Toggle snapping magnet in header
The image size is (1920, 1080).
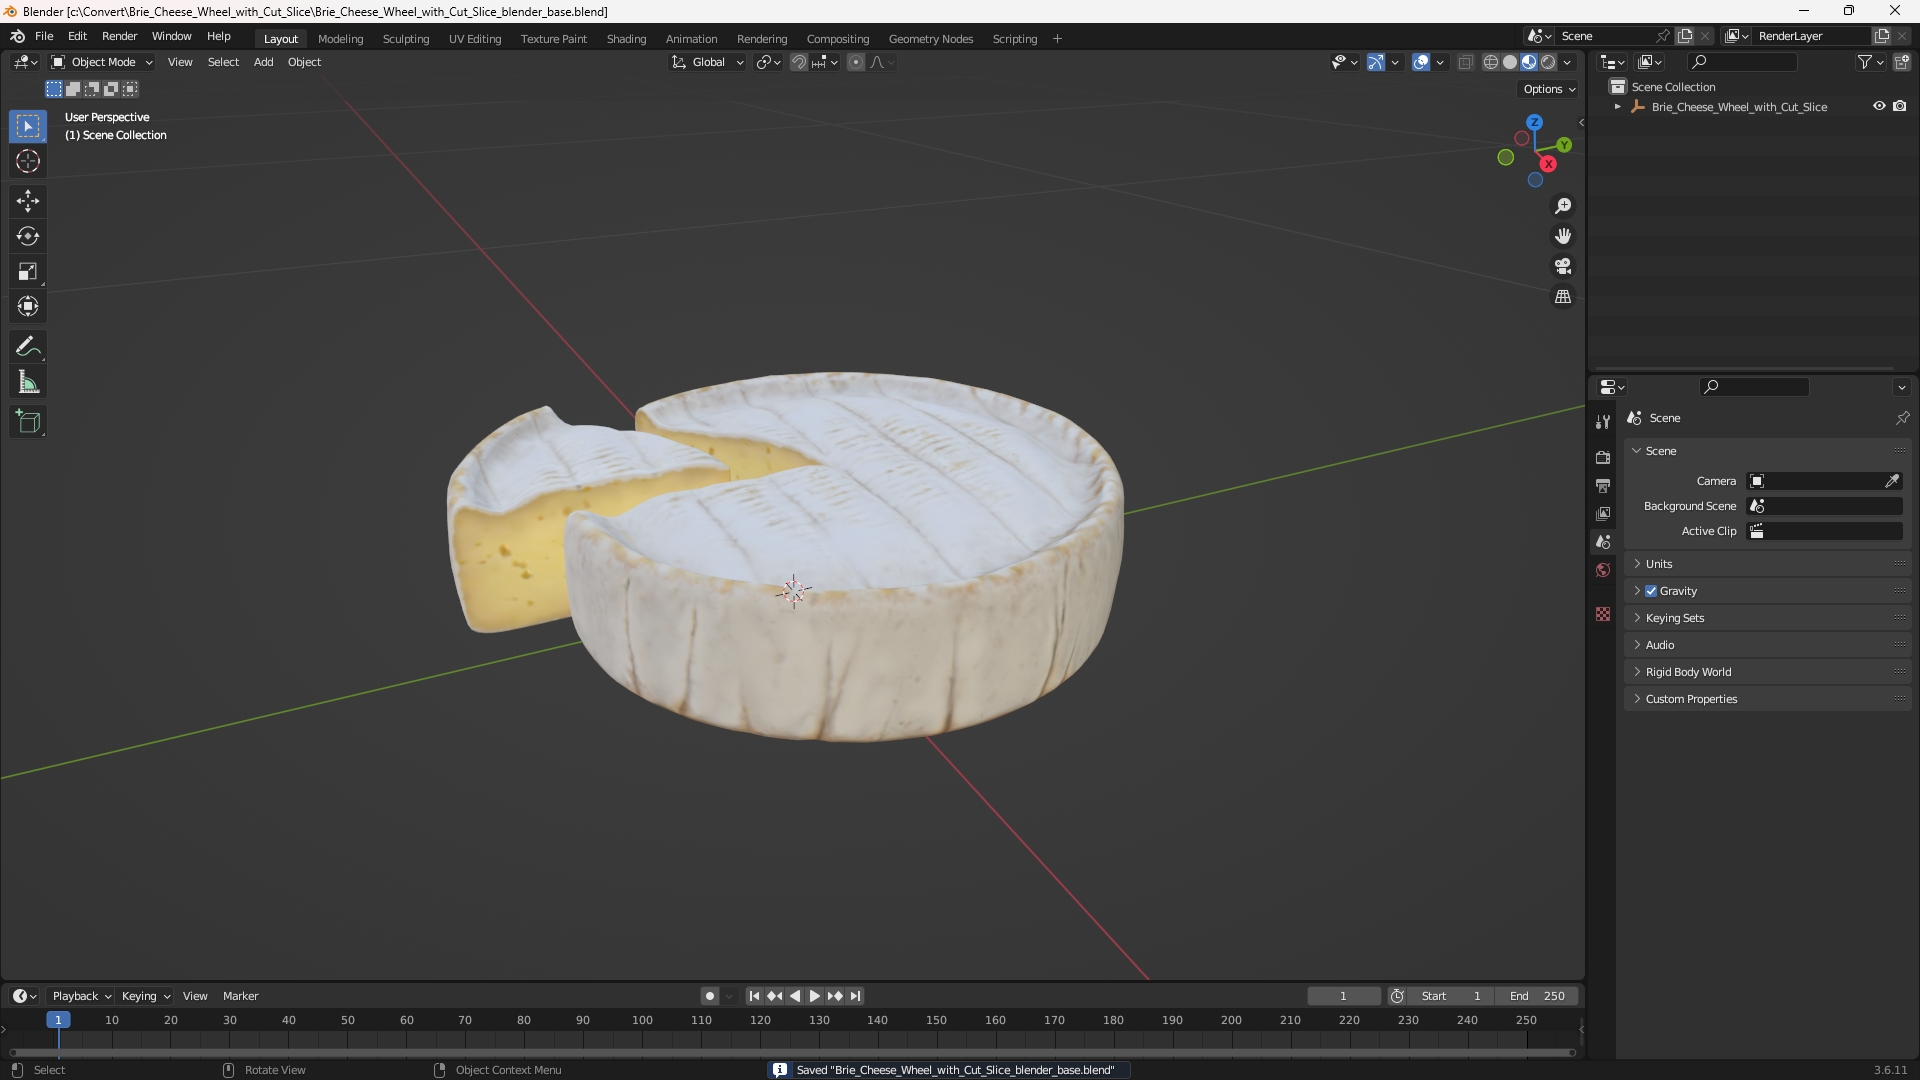click(x=799, y=62)
